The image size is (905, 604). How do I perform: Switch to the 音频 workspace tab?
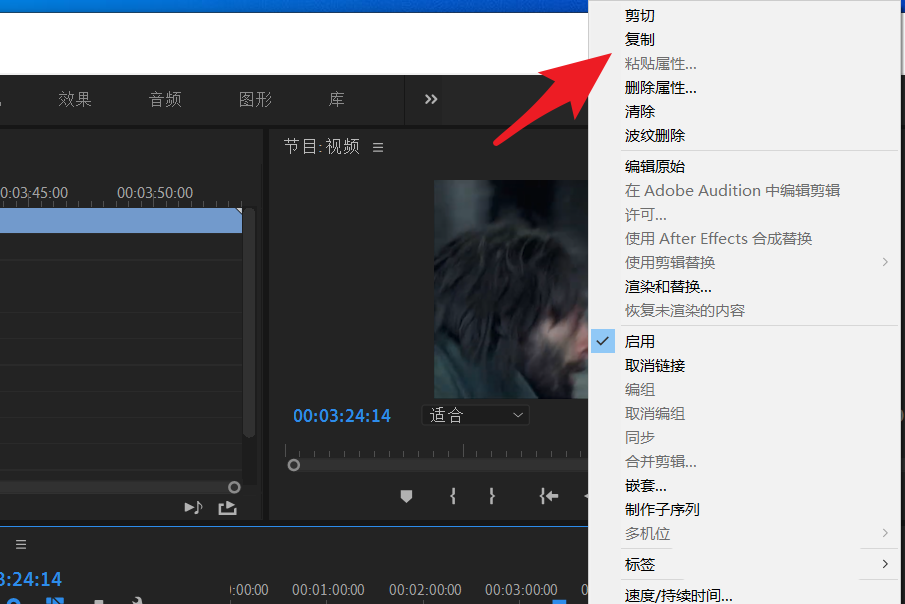point(165,99)
